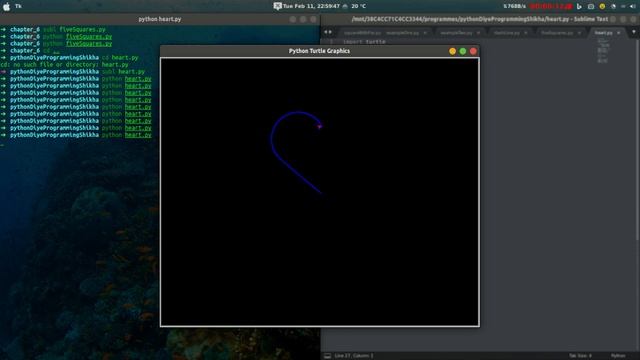Image resolution: width=640 pixels, height=360 pixels.
Task: Click the weather icon beside 20 °C
Action: click(345, 6)
